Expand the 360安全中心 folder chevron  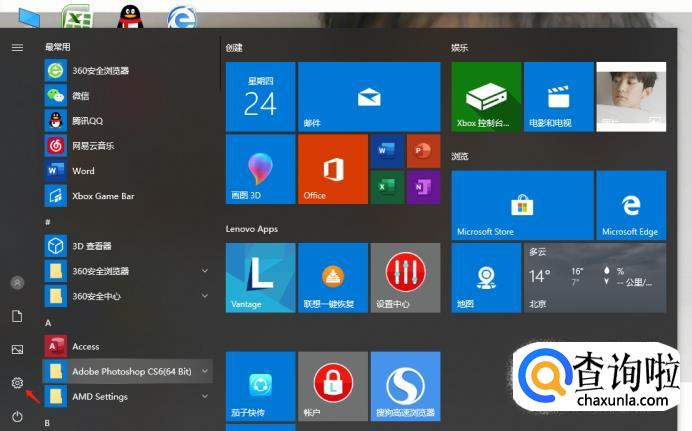tap(205, 296)
